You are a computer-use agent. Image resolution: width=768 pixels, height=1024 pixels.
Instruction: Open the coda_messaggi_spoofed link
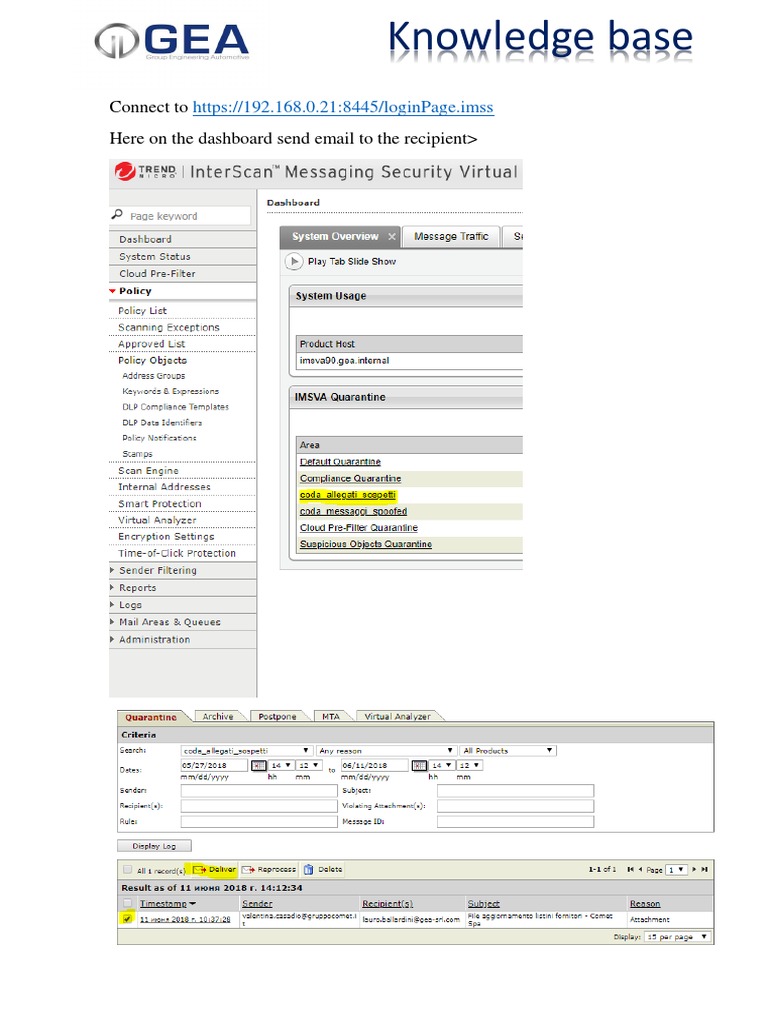coord(353,511)
